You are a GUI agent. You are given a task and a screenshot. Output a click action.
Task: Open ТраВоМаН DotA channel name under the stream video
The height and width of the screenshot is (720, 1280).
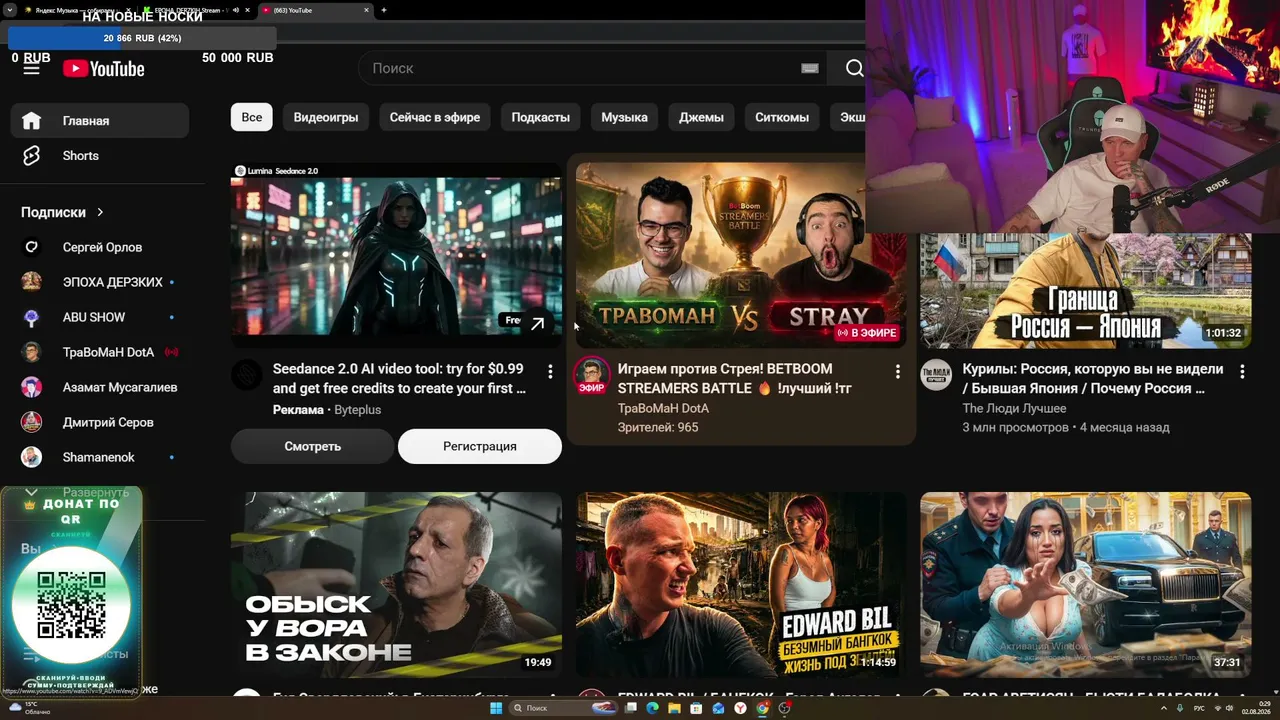663,408
